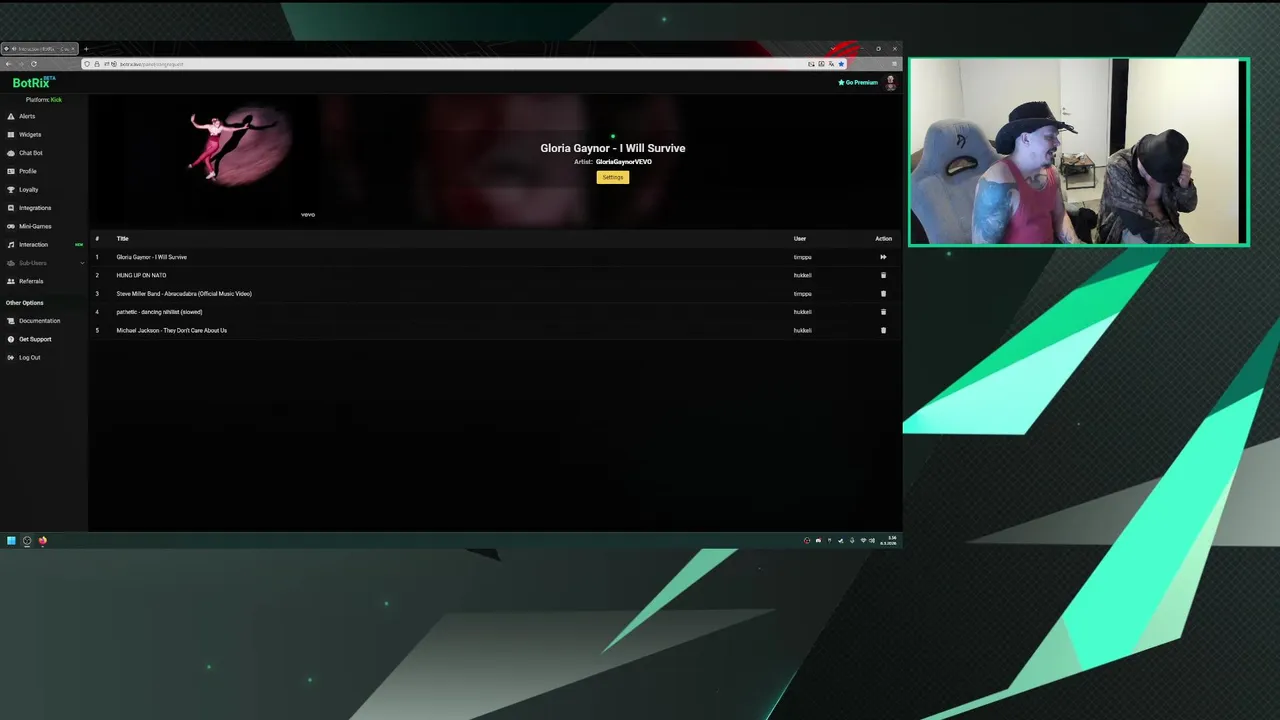This screenshot has width=1280, height=720.
Task: Click the Integrations sidebar icon
Action: pyautogui.click(x=11, y=208)
